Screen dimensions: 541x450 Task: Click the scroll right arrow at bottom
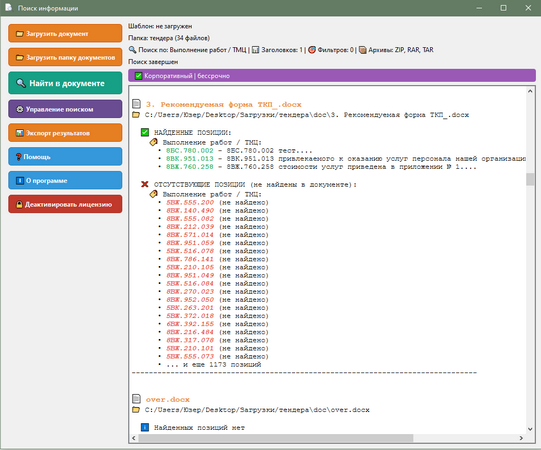[x=521, y=438]
